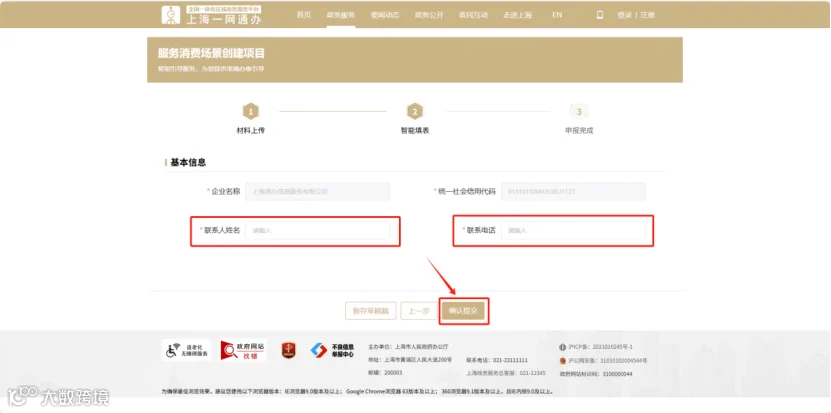Open the 走进上海 nav item
Screen dimensions: 831x413
tap(517, 15)
